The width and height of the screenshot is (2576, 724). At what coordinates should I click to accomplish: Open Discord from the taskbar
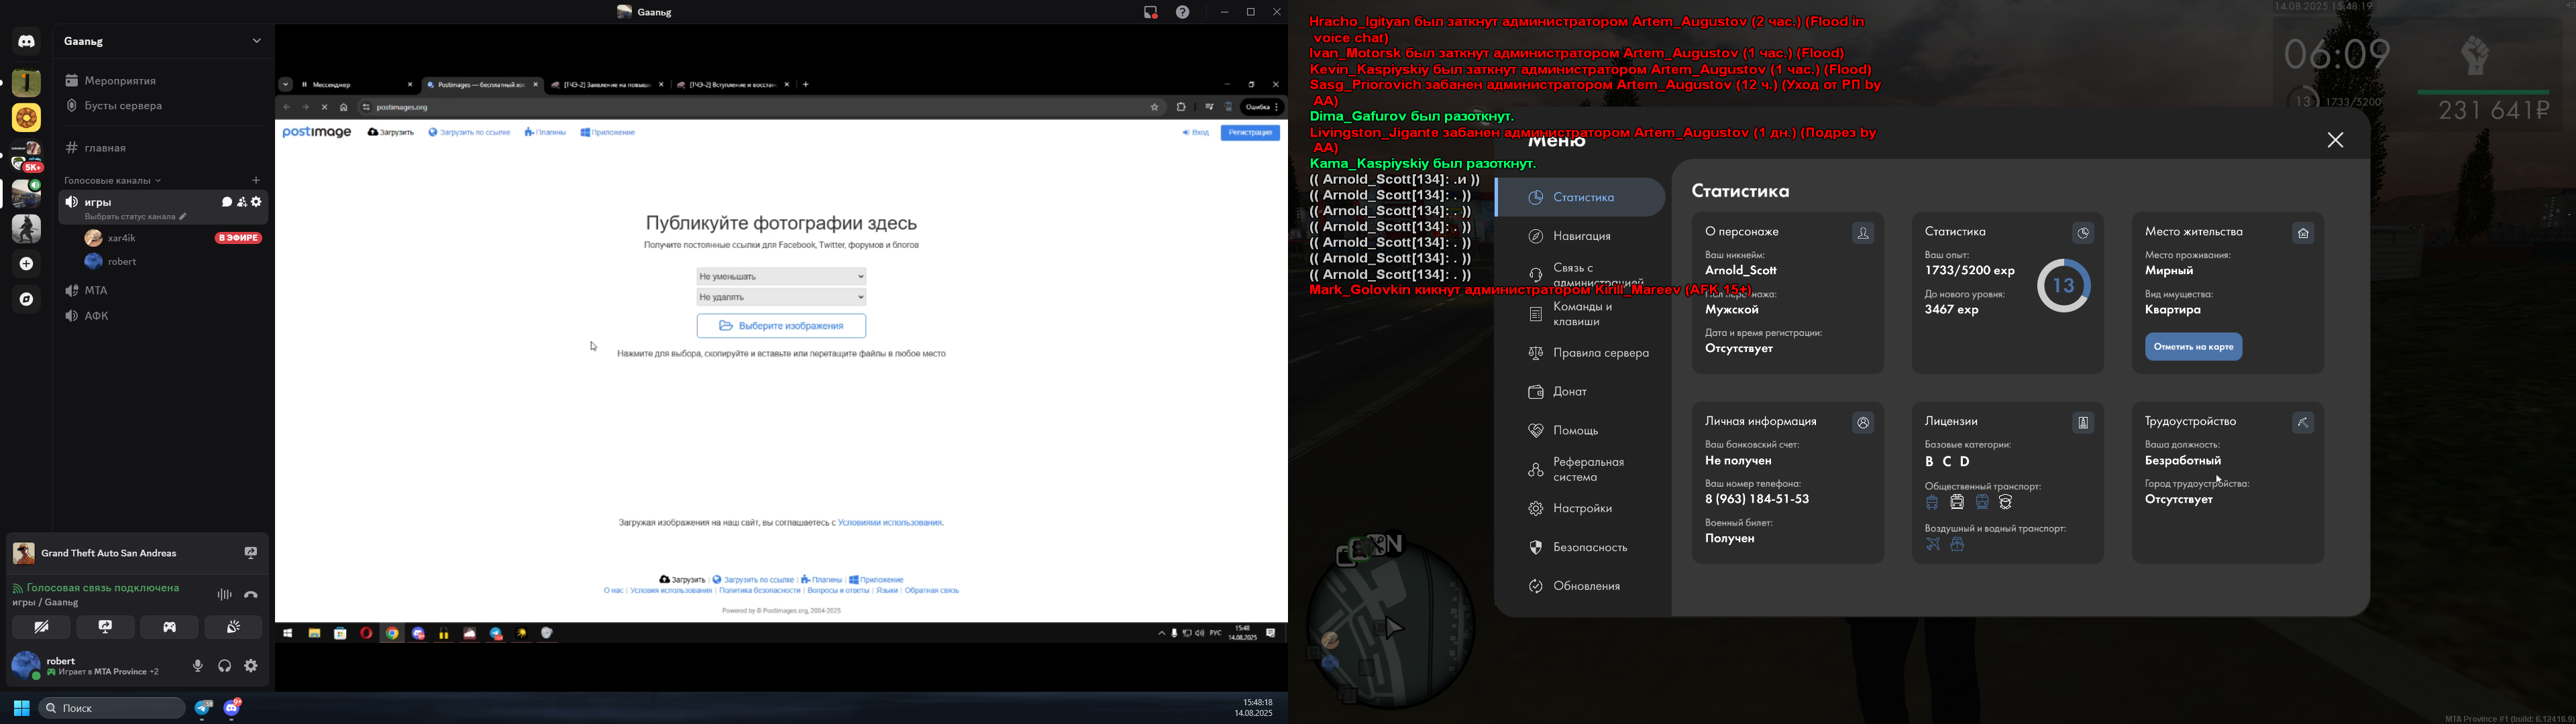[233, 708]
